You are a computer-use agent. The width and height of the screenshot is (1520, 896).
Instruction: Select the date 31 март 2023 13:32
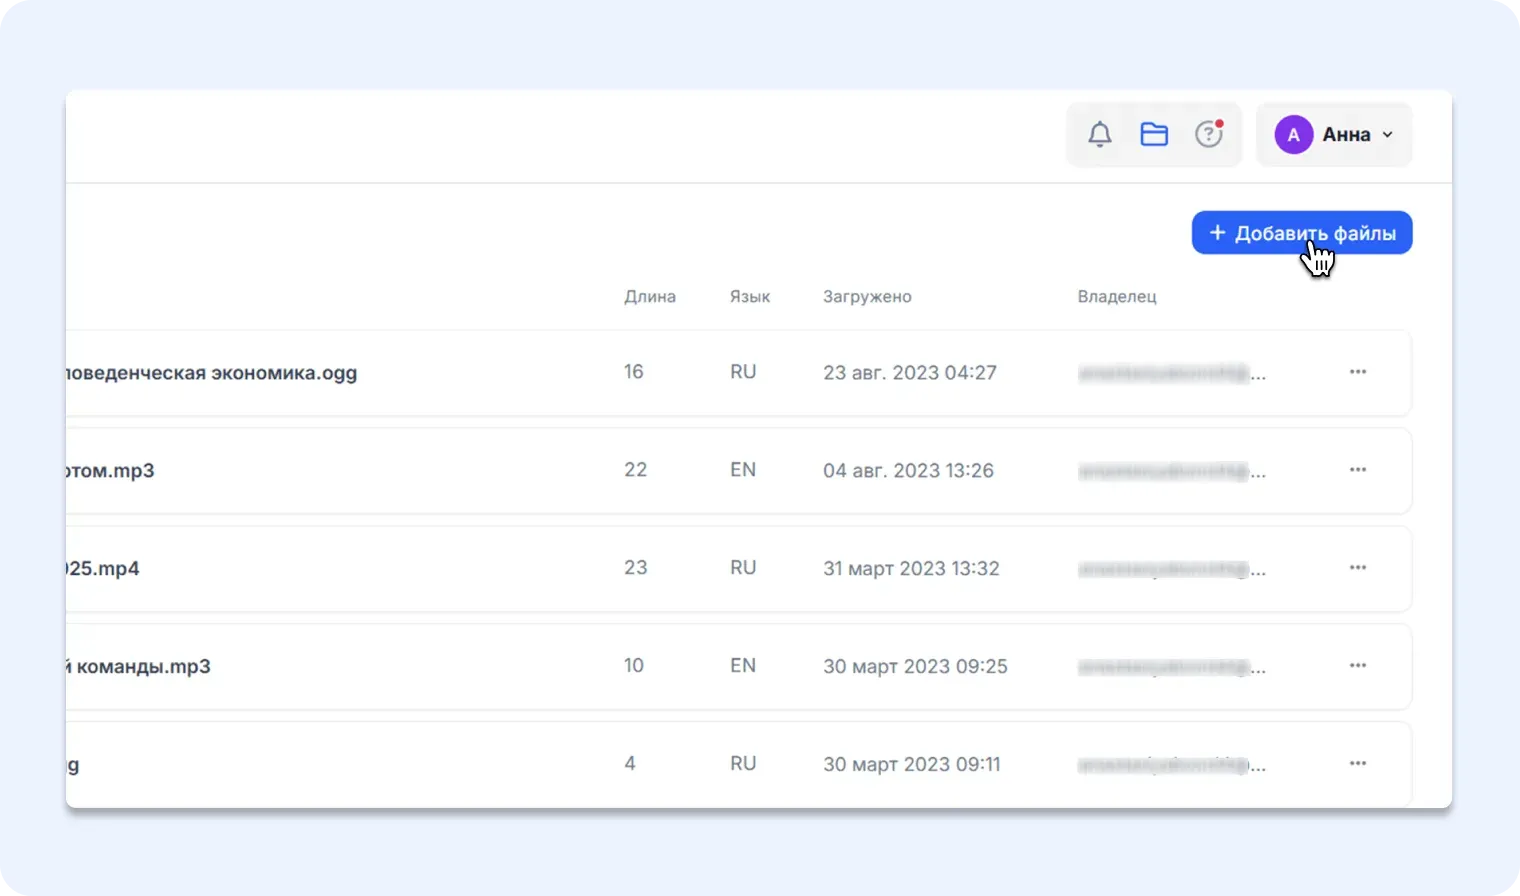pyautogui.click(x=911, y=569)
